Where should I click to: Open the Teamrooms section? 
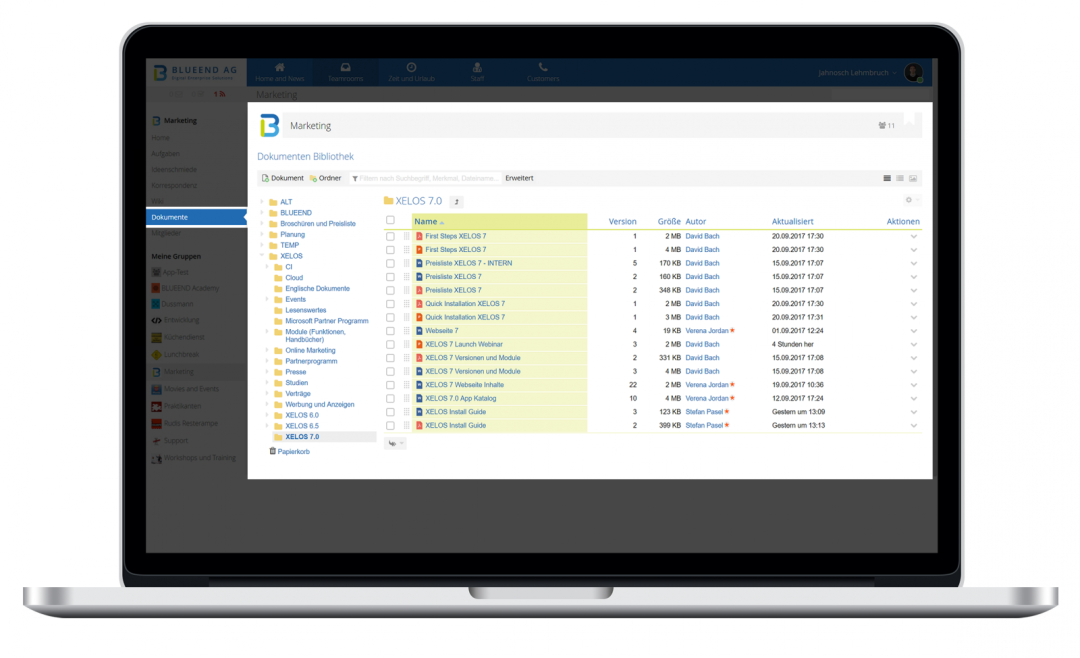tap(345, 72)
